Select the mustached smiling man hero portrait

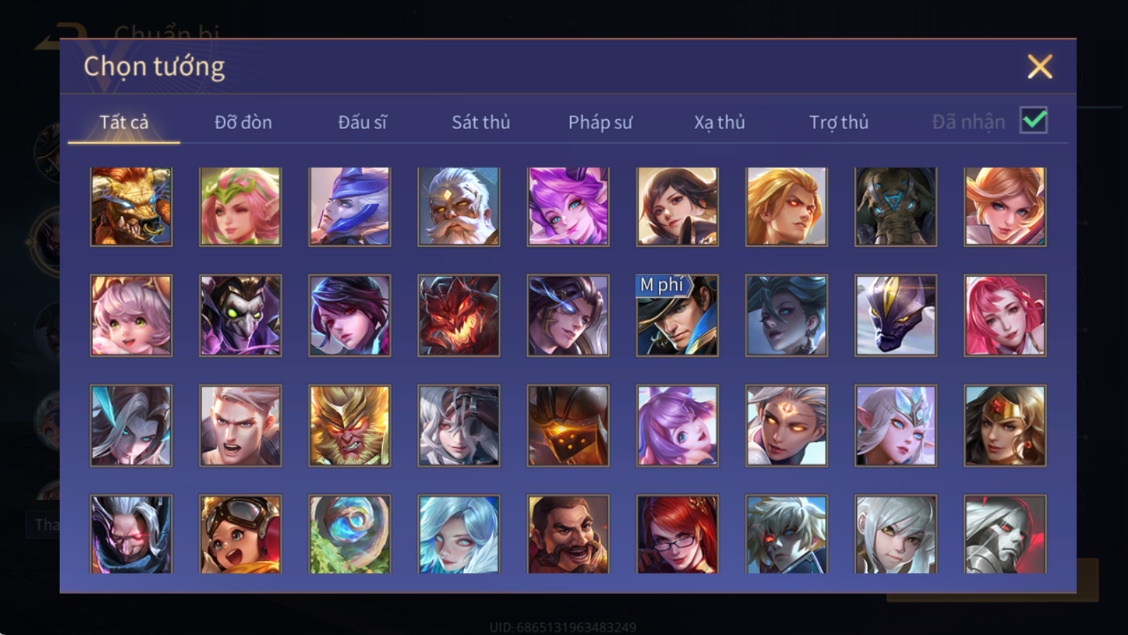click(x=568, y=534)
